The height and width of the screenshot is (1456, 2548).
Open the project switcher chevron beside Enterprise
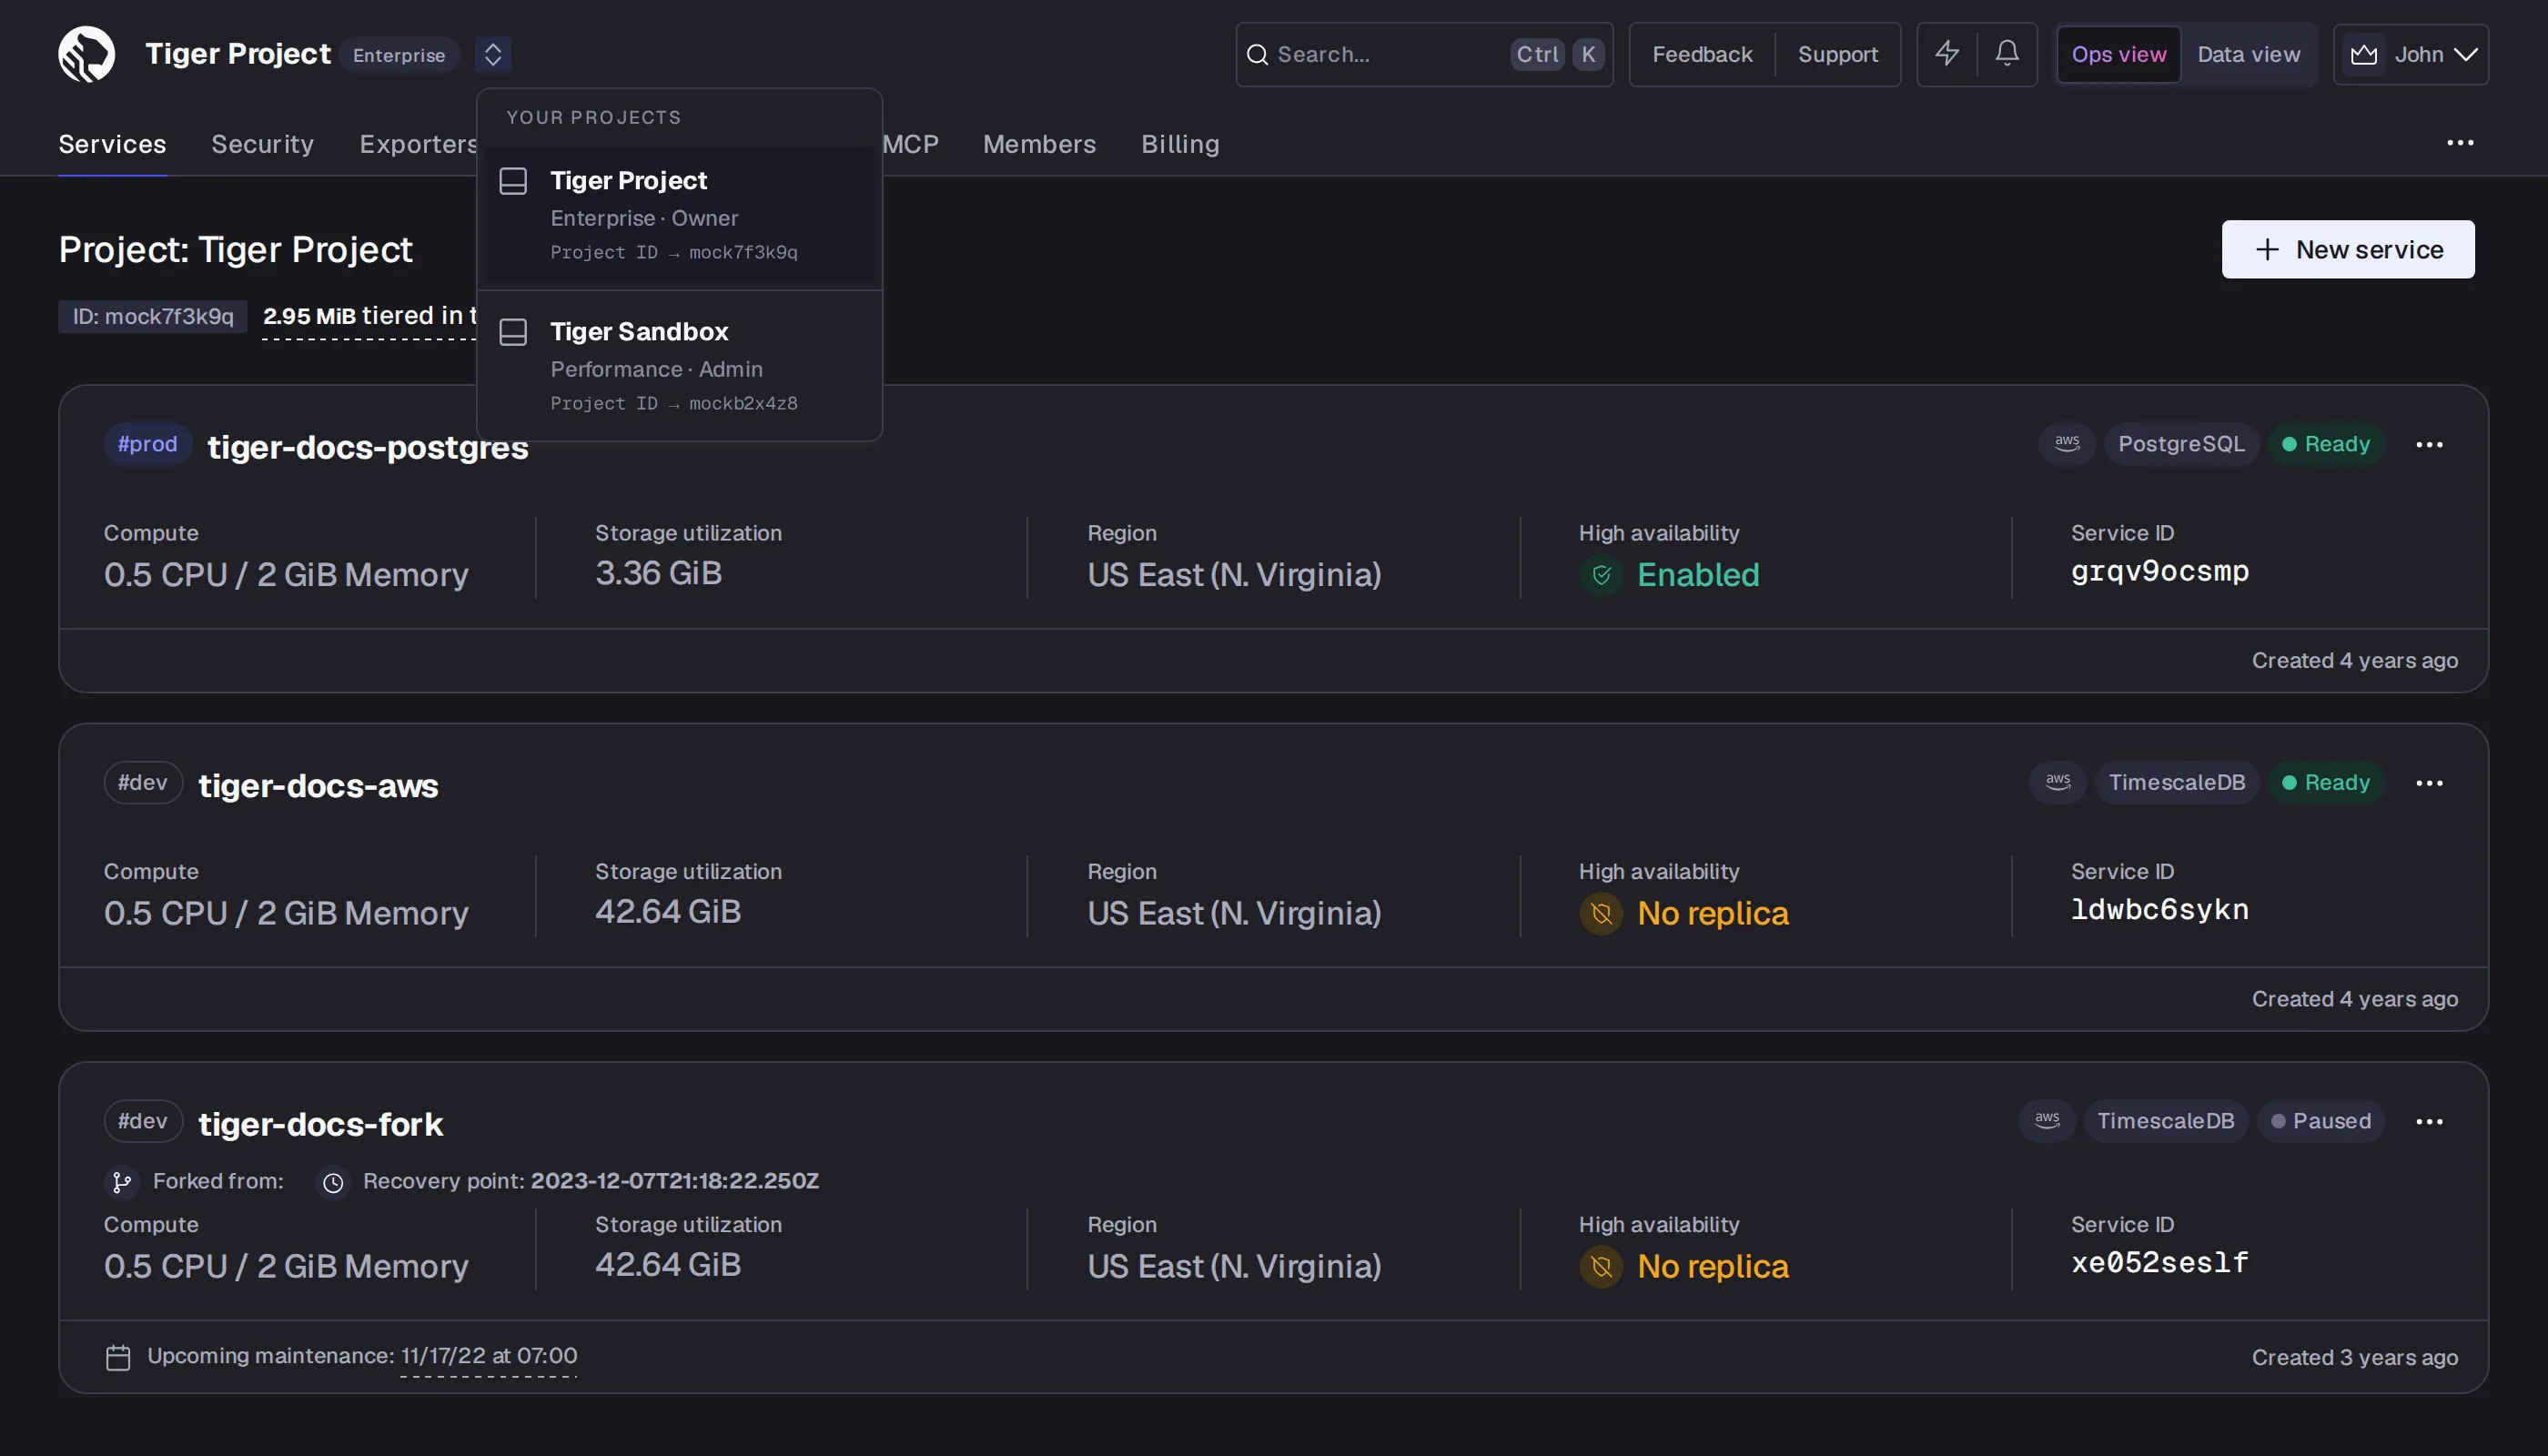pos(493,54)
